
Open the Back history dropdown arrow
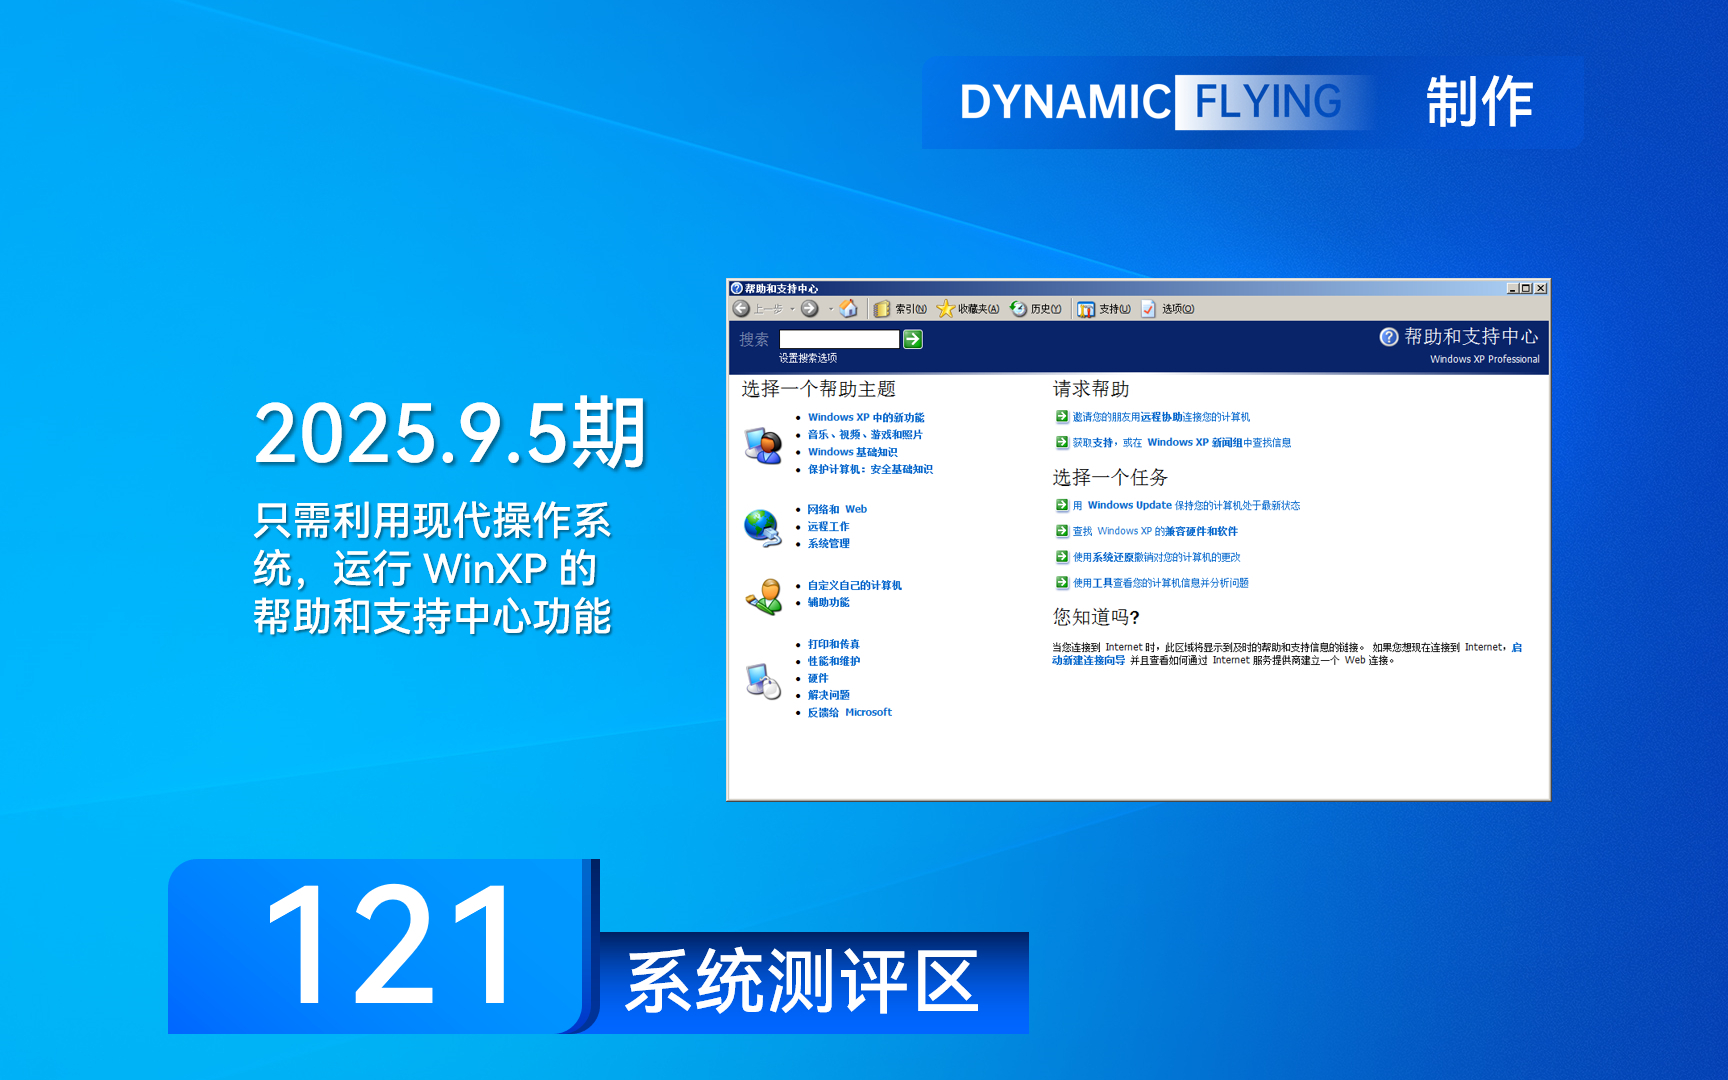[x=792, y=309]
